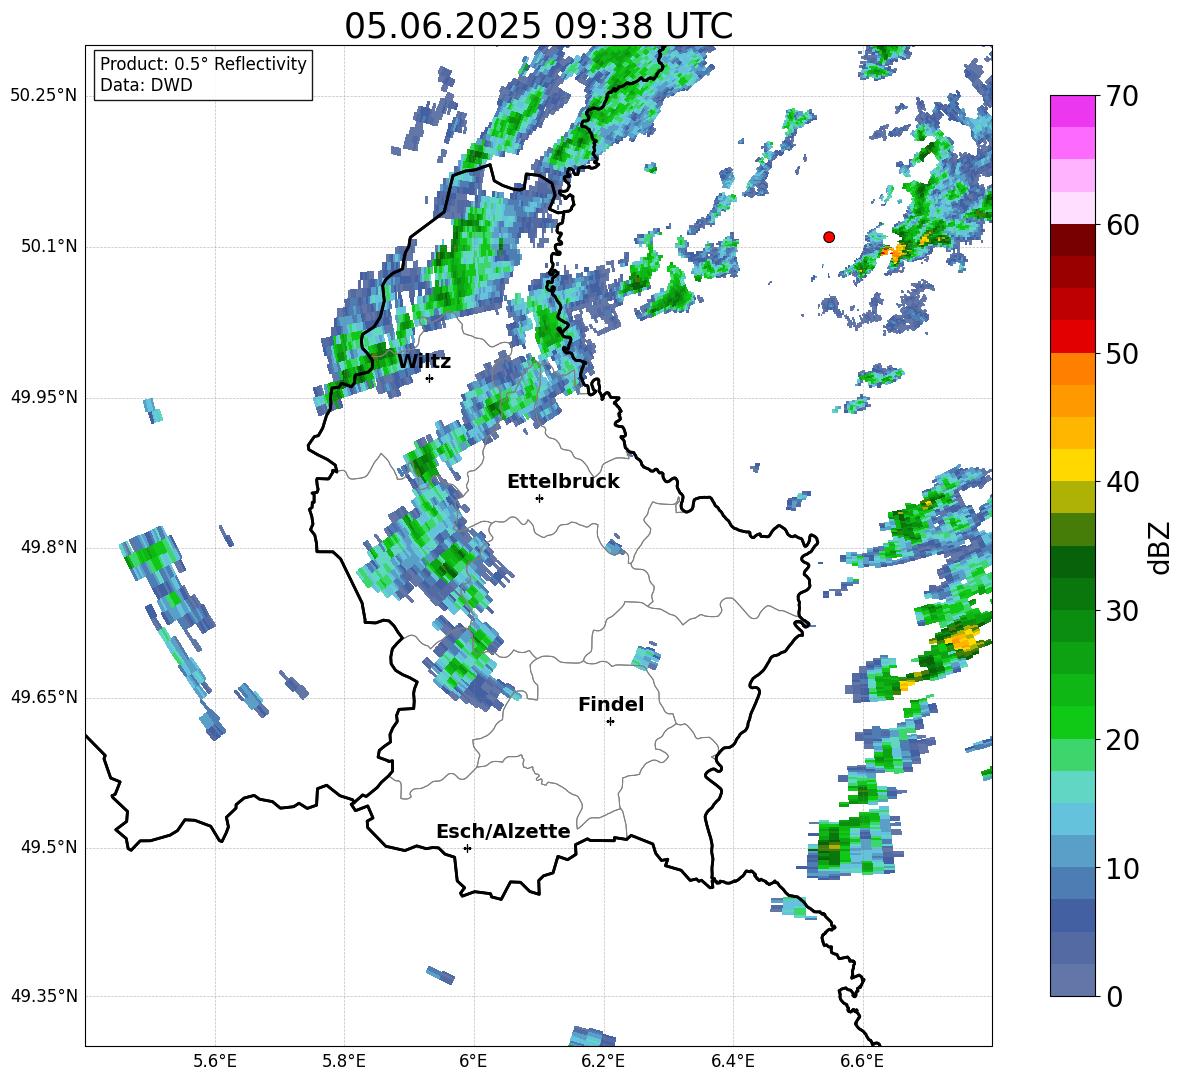Click the yellow 40 dBZ colorbar segment
Screen dimensions: 1184x1081
1072,466
